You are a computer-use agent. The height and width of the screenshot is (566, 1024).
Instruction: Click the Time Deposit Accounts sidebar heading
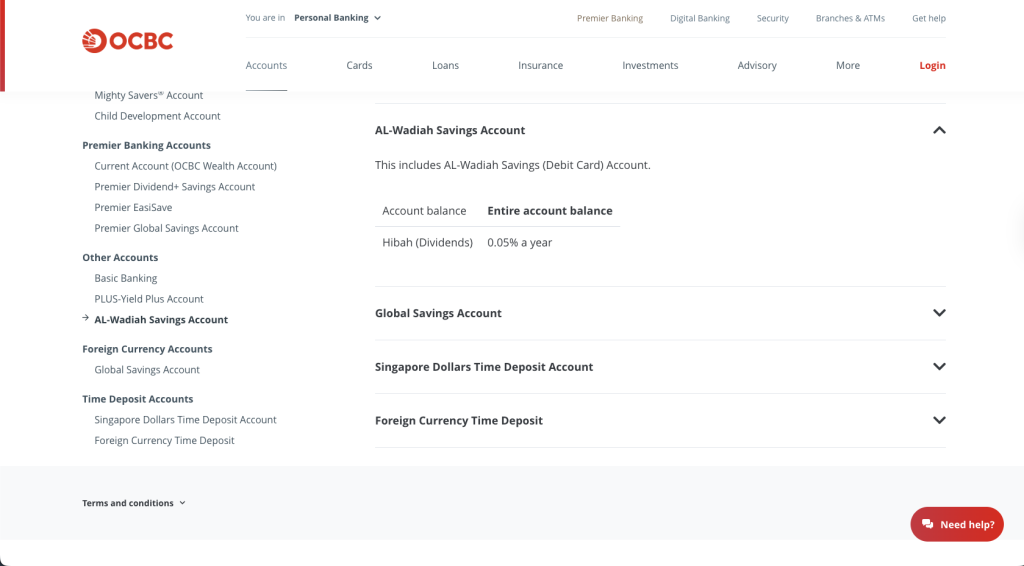tap(138, 399)
